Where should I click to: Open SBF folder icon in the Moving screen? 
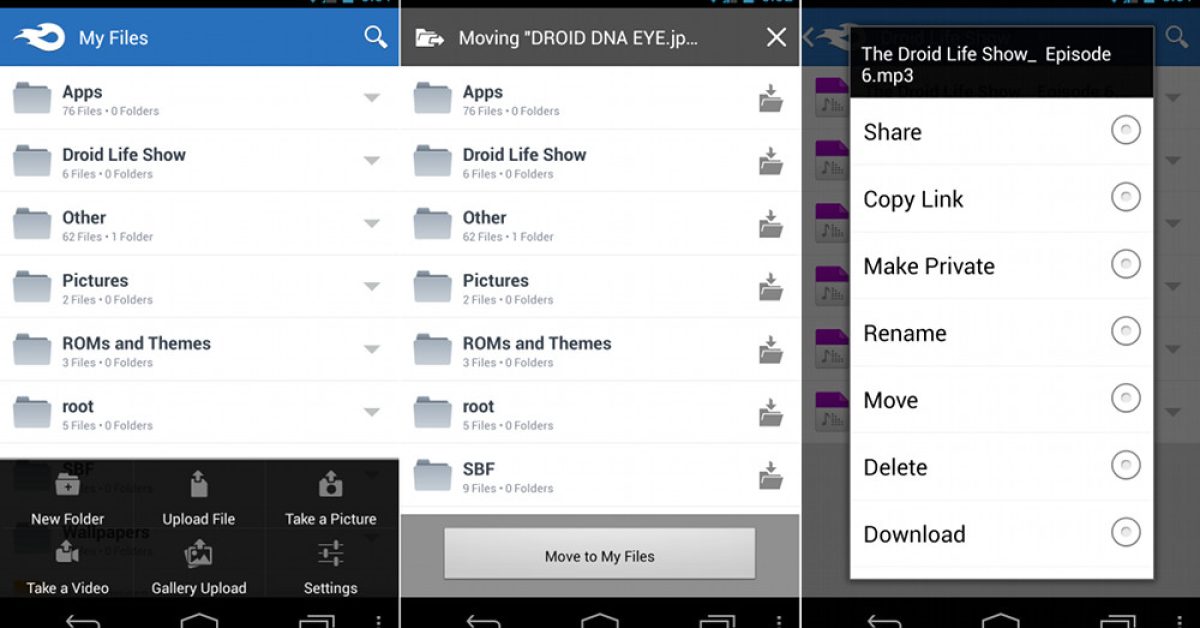[x=433, y=475]
